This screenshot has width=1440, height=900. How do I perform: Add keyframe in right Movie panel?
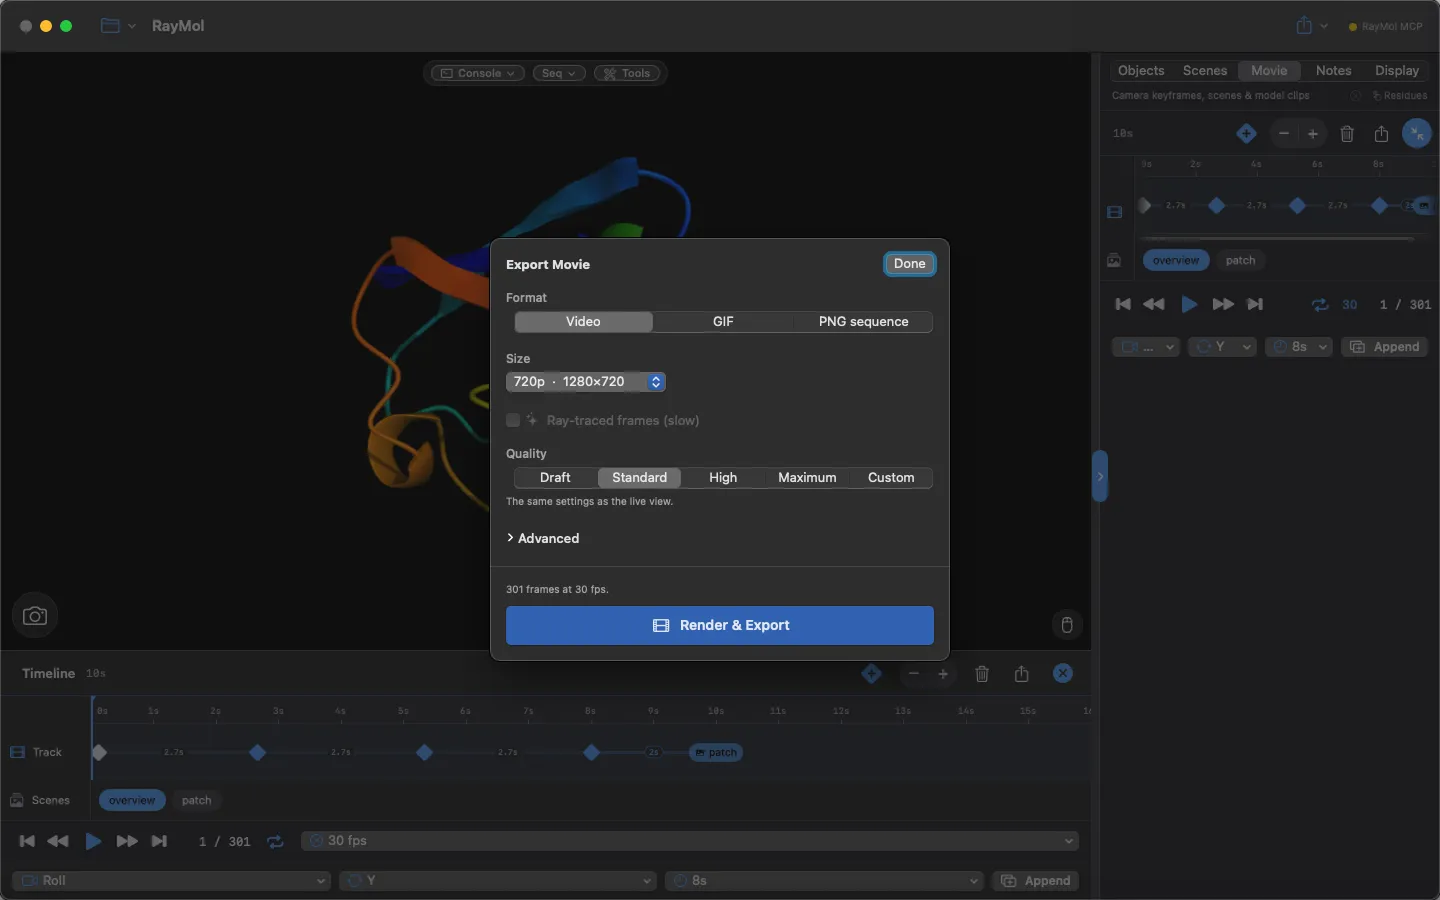[x=1246, y=133]
